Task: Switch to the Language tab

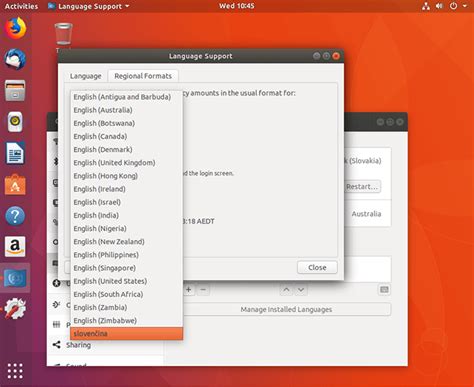Action: point(86,76)
